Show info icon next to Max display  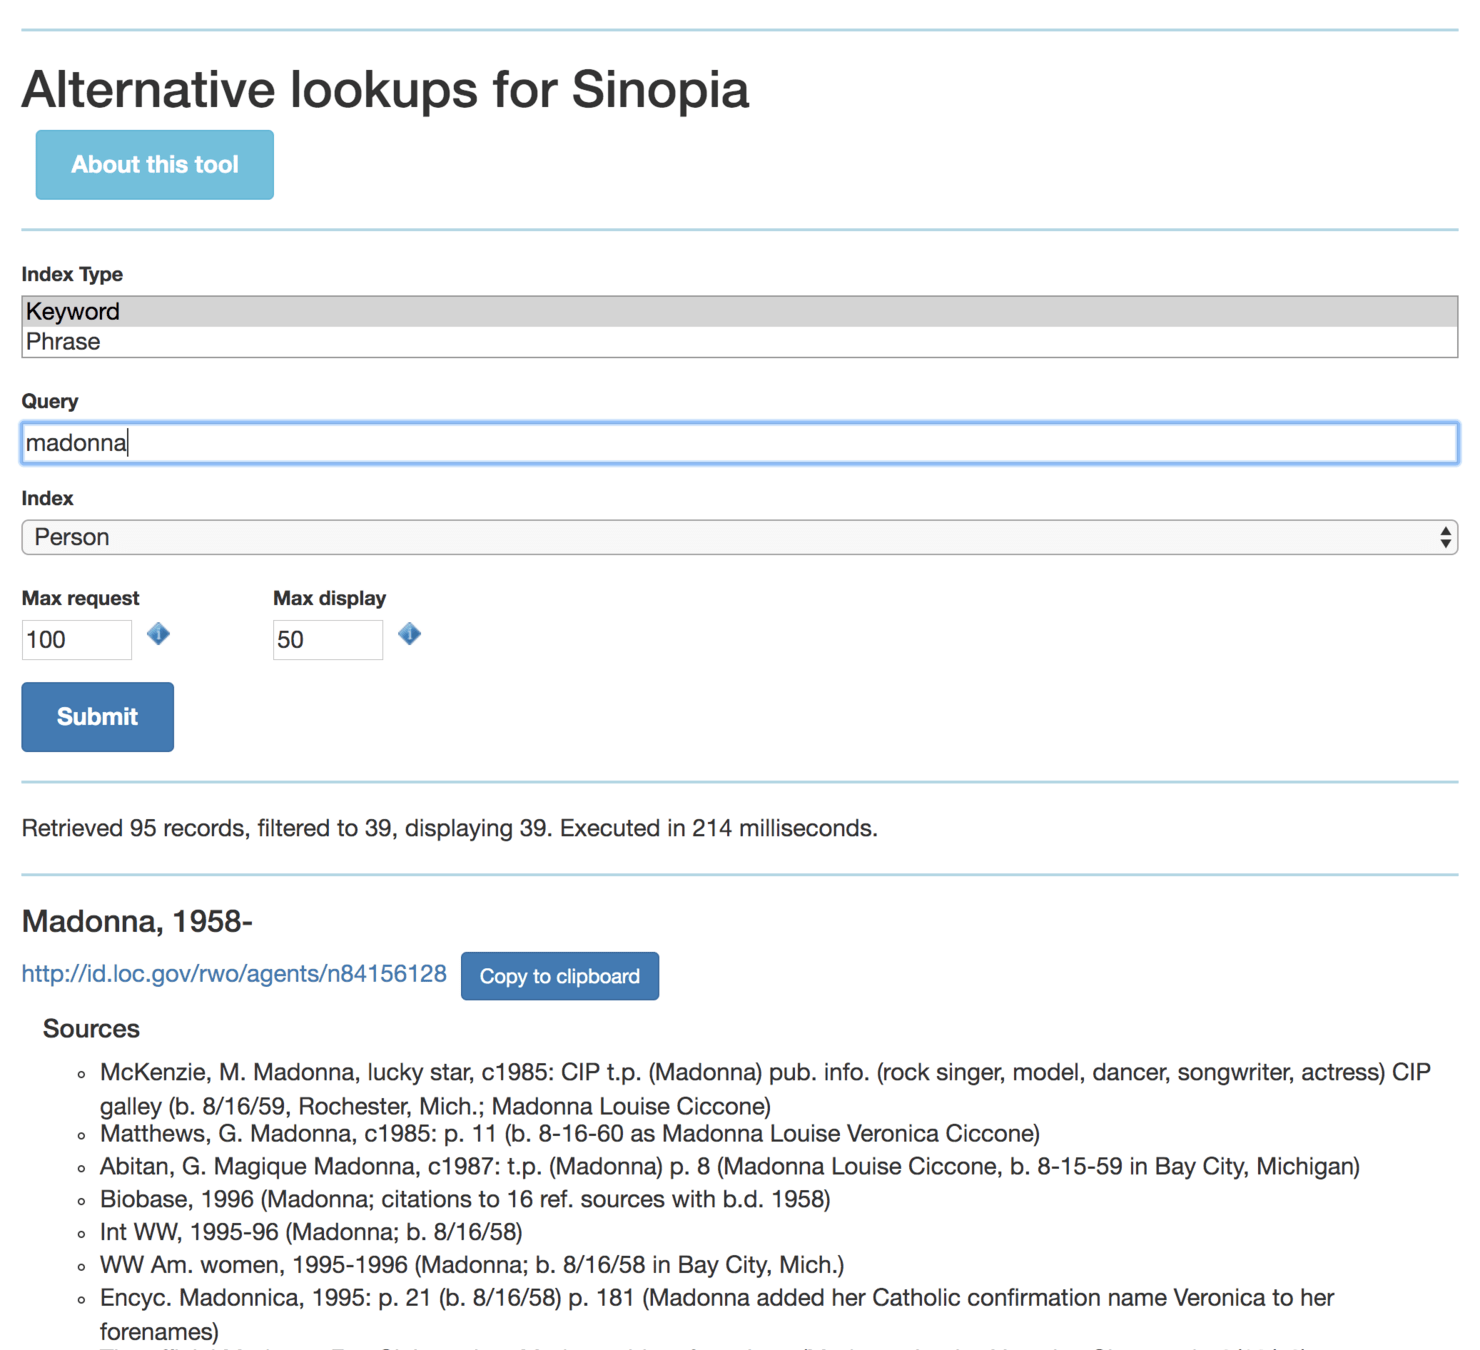tap(409, 634)
